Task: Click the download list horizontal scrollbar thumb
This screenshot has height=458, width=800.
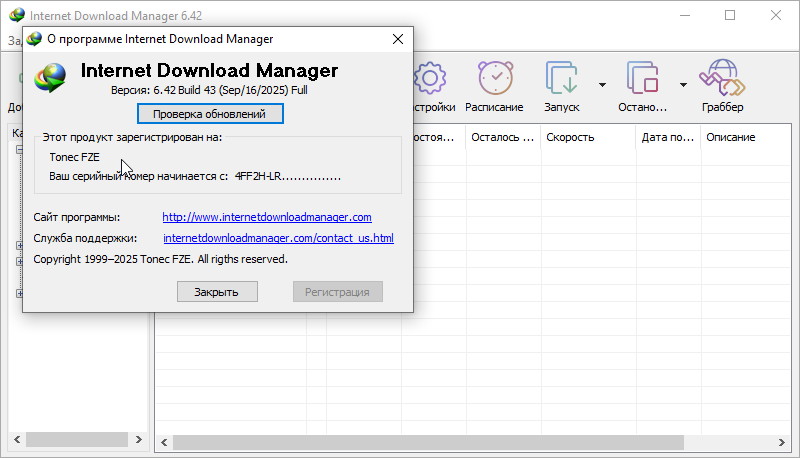Action: [x=428, y=443]
